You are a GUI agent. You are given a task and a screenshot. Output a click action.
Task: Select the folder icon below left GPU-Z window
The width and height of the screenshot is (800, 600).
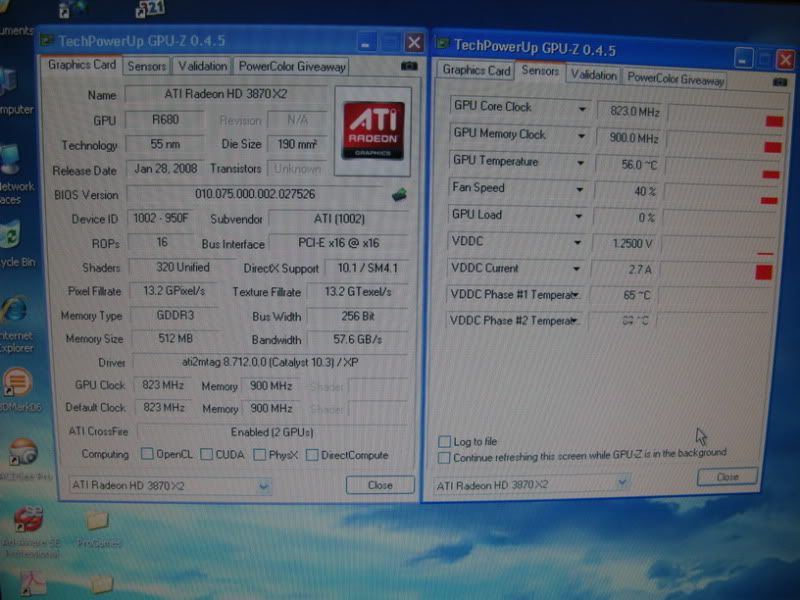point(97,529)
